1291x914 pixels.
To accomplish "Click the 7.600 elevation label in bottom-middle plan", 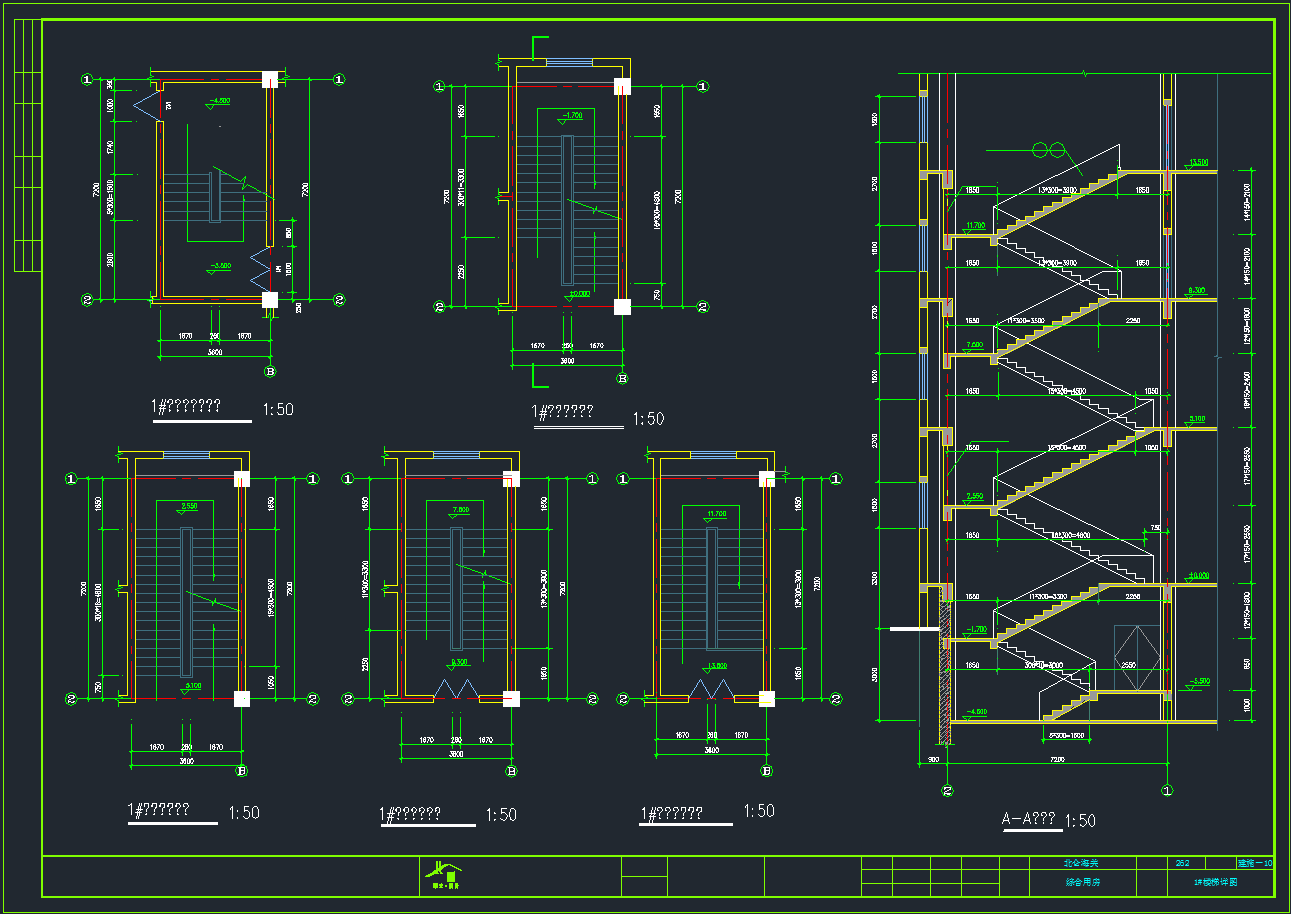I will point(460,511).
